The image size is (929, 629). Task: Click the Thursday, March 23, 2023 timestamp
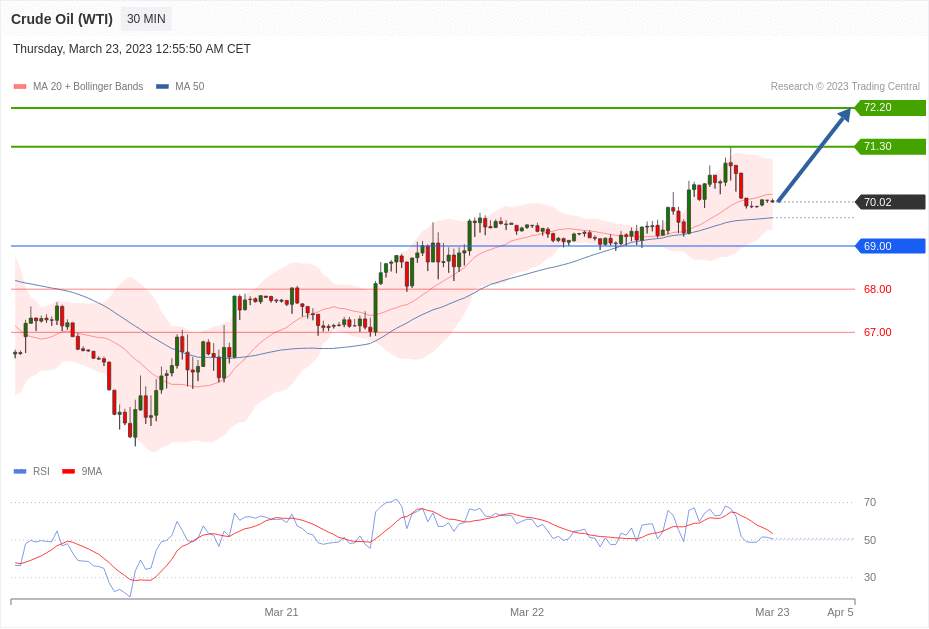click(132, 49)
